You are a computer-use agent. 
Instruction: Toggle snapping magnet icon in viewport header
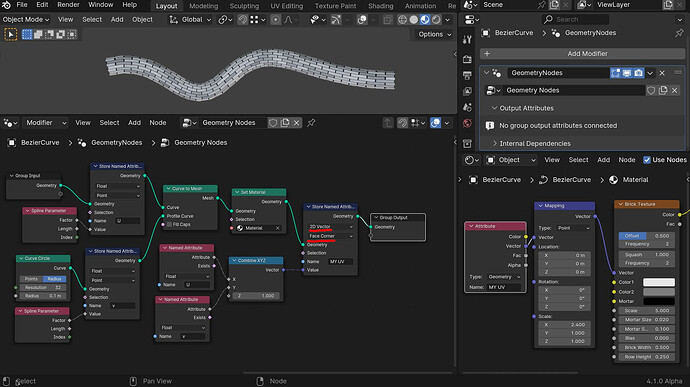coord(242,20)
